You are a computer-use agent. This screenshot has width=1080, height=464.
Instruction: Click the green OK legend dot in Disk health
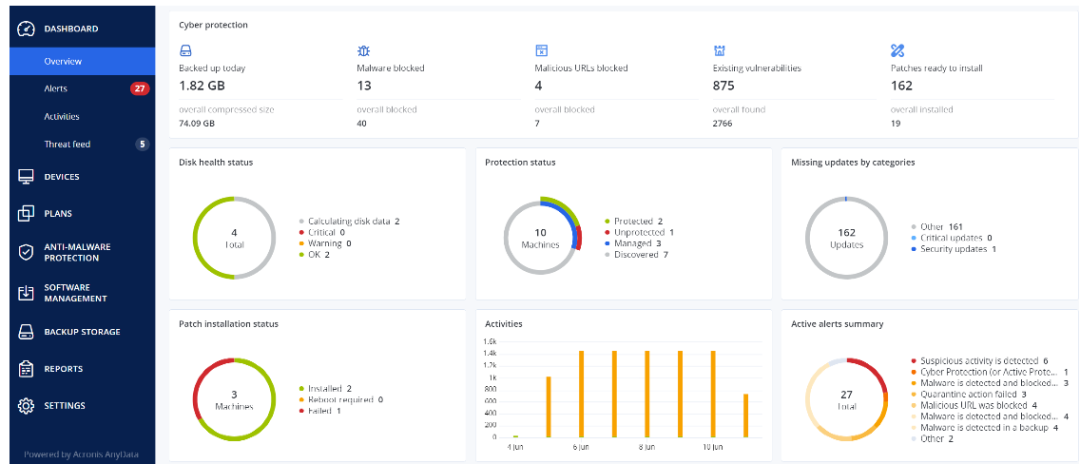point(302,255)
